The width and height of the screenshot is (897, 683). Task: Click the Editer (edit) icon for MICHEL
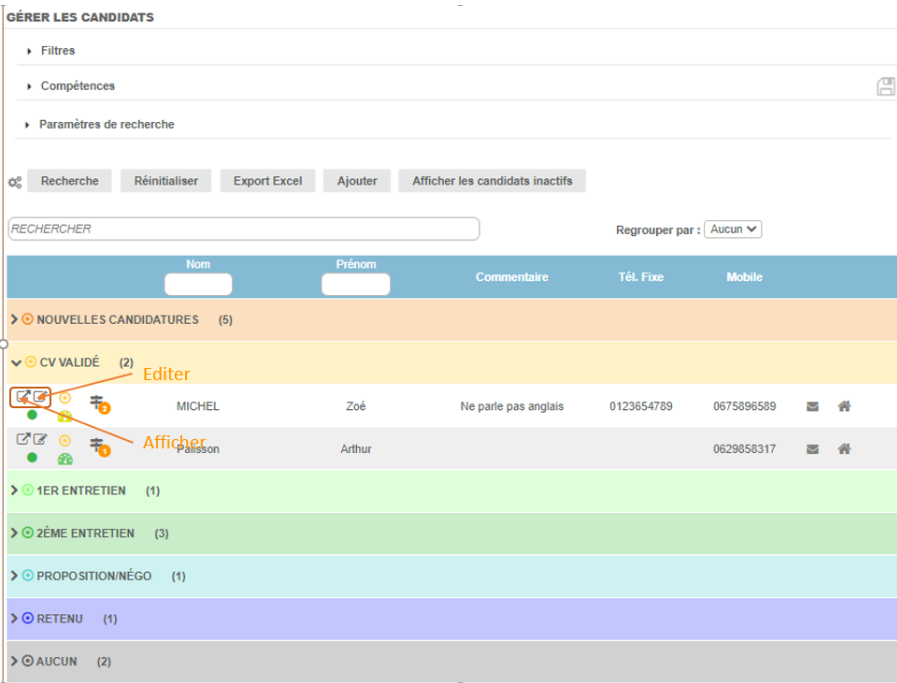point(41,397)
